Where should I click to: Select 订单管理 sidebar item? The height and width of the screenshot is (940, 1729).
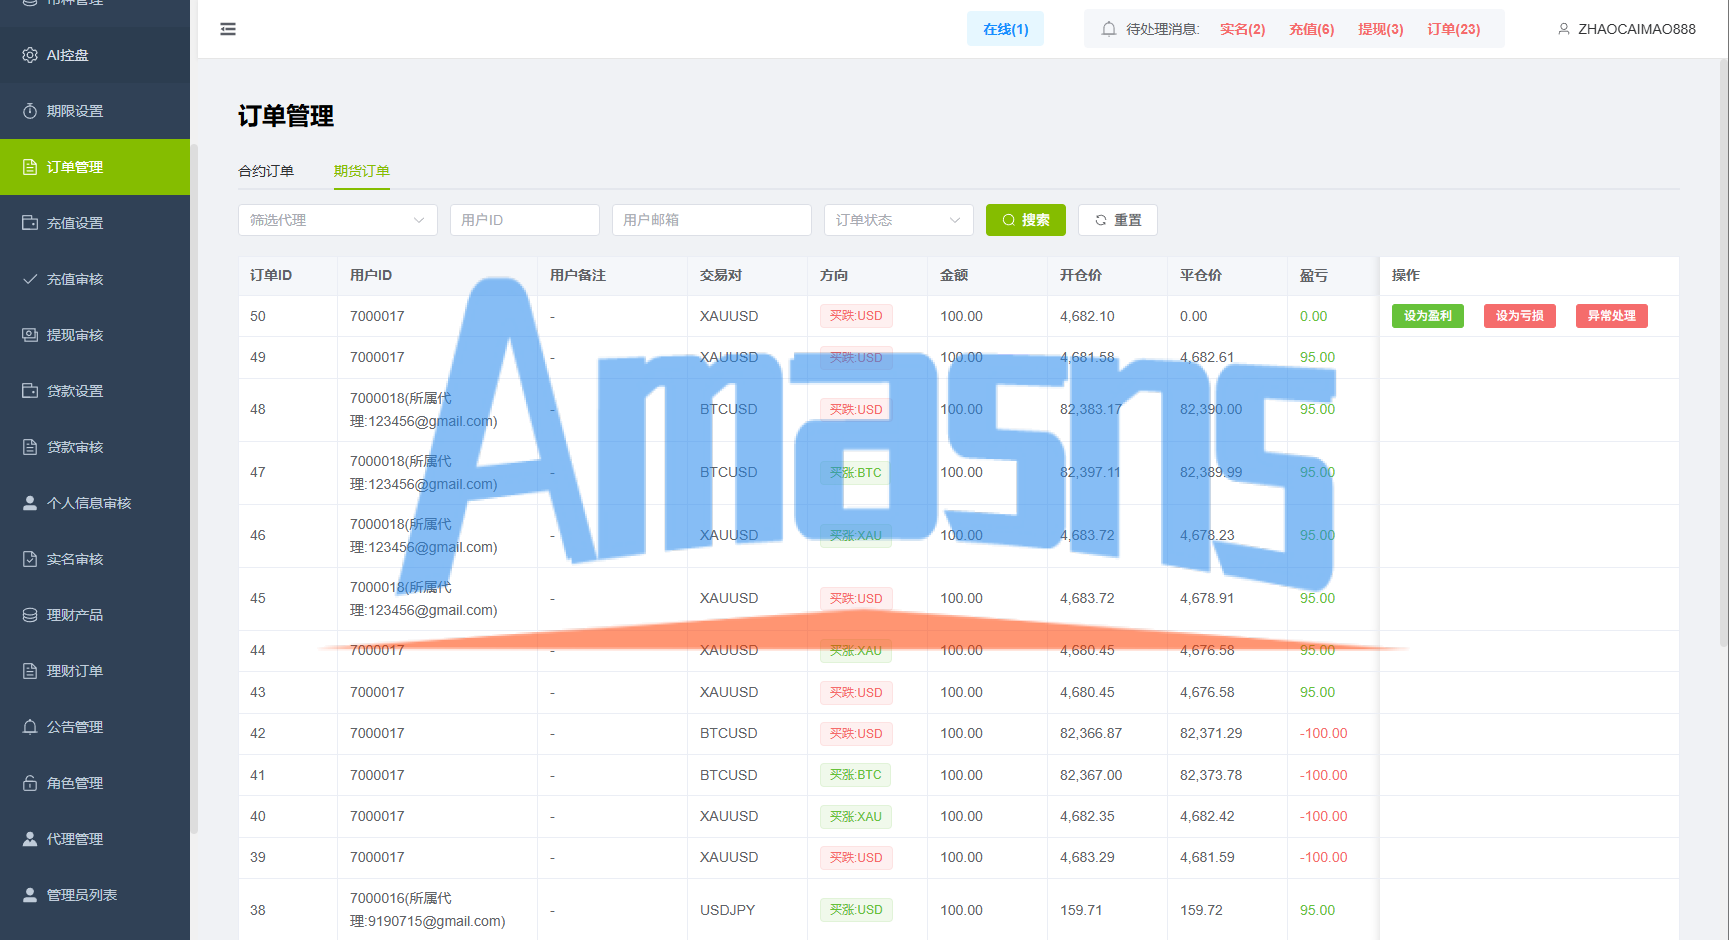coord(95,167)
